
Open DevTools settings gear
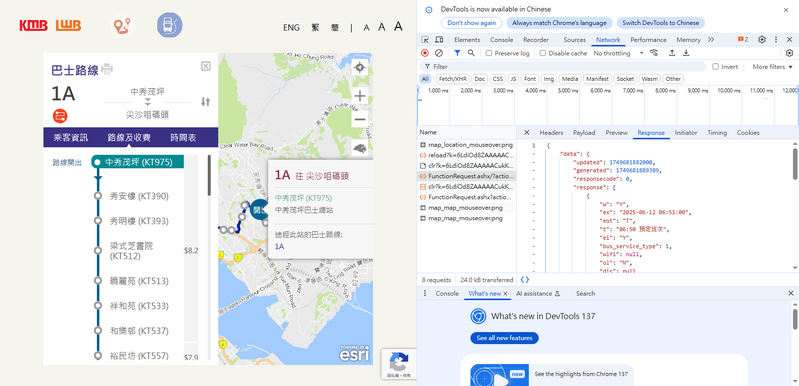[762, 40]
